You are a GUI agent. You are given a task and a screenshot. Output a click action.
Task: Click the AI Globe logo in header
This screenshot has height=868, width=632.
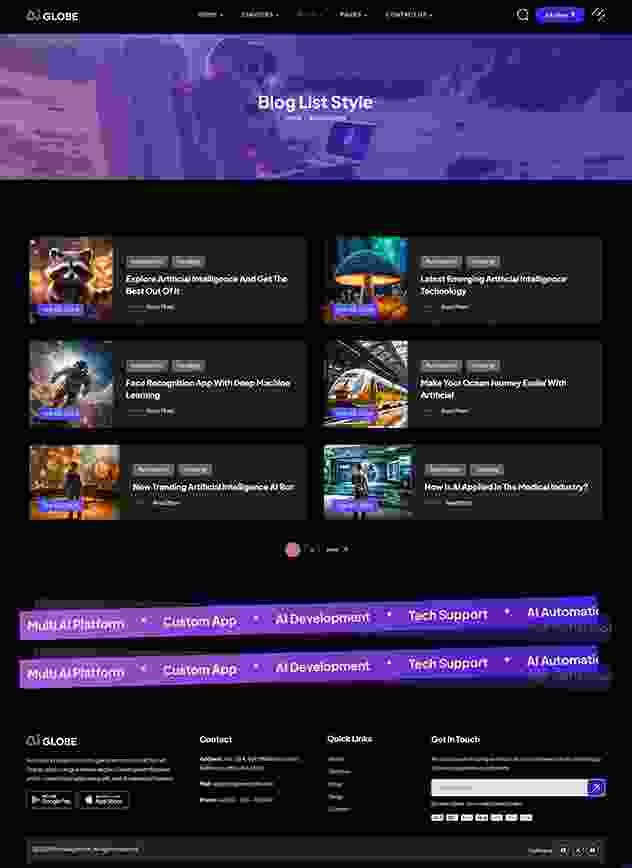[x=52, y=16]
